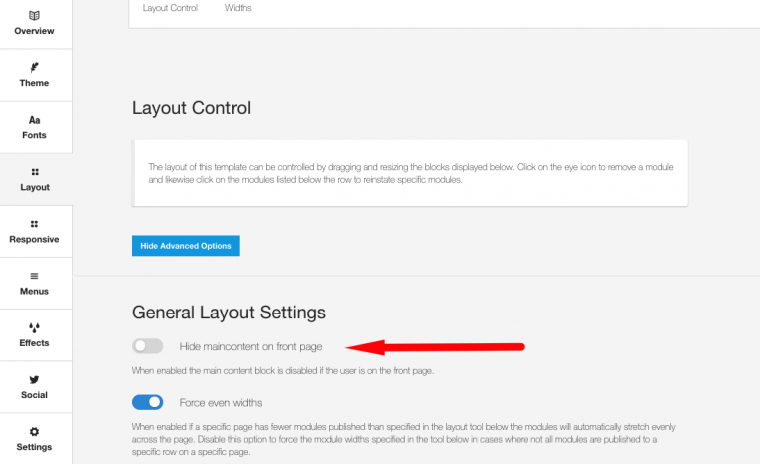Switch to the Layout Control tab

click(170, 8)
